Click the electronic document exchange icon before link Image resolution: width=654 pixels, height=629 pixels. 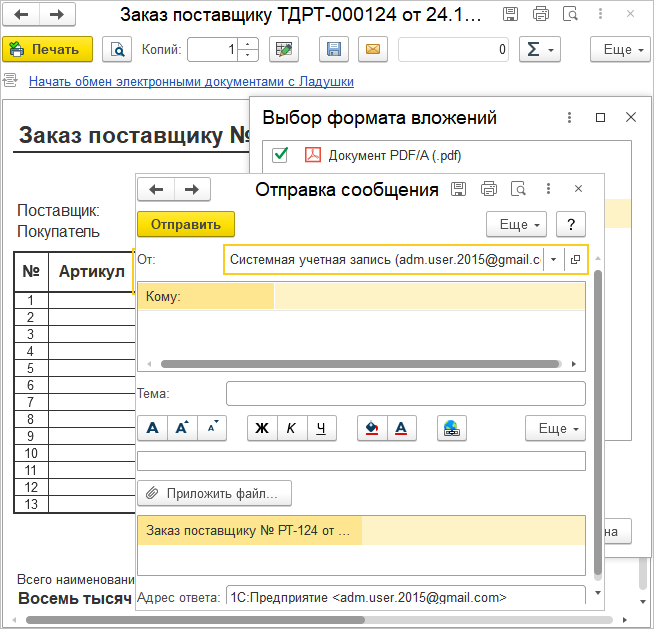point(10,80)
